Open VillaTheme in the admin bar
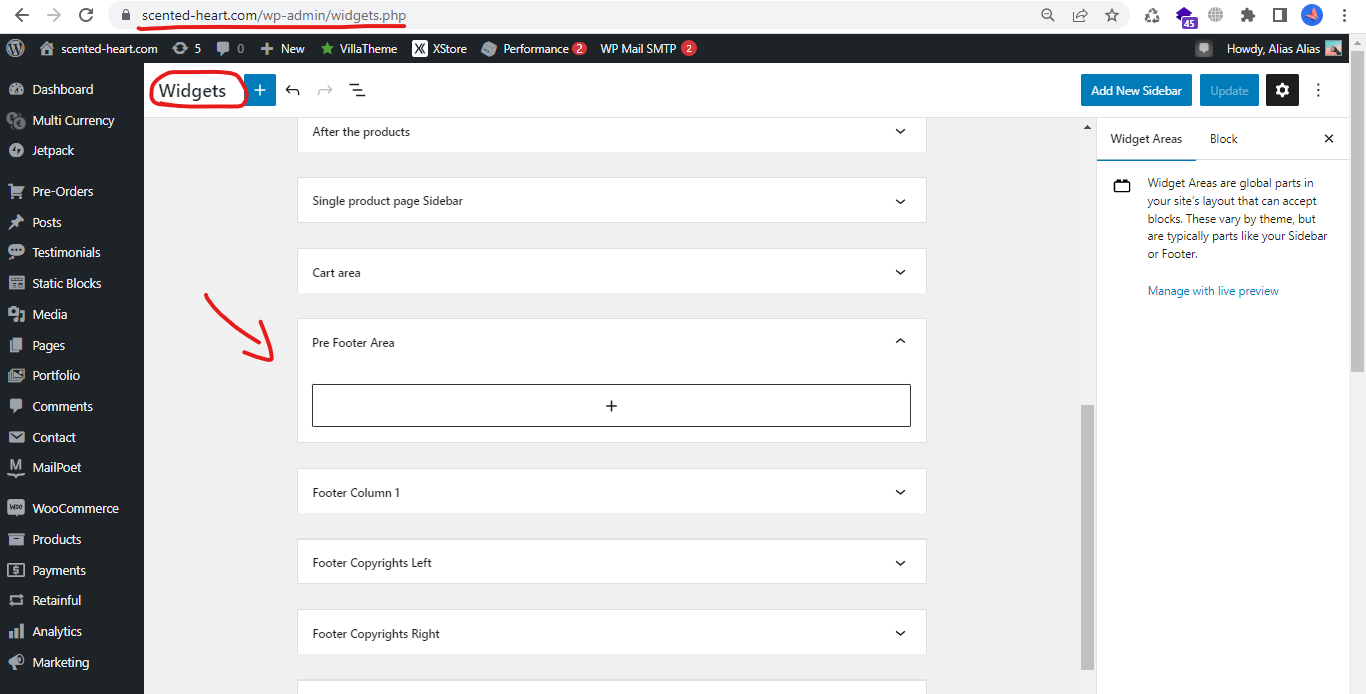Screen dimensions: 1366x694 point(358,48)
